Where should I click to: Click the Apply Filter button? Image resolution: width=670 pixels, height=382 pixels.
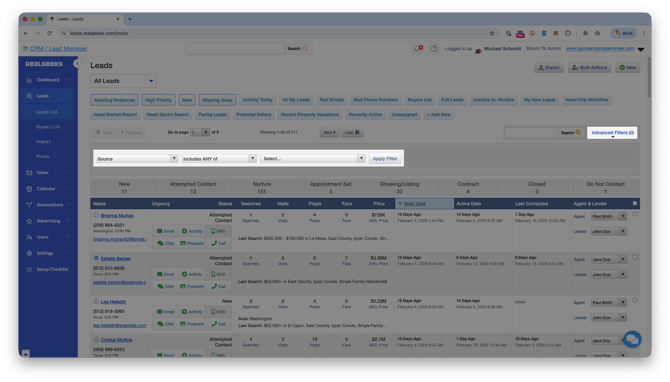click(385, 159)
